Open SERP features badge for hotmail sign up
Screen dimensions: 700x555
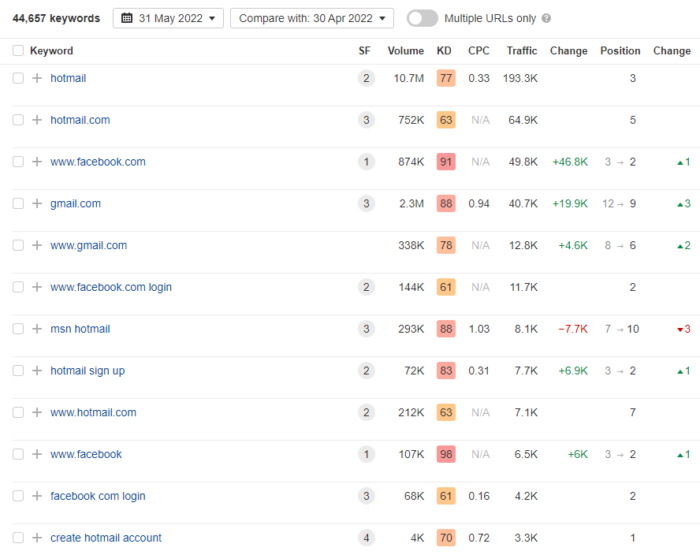pyautogui.click(x=366, y=371)
